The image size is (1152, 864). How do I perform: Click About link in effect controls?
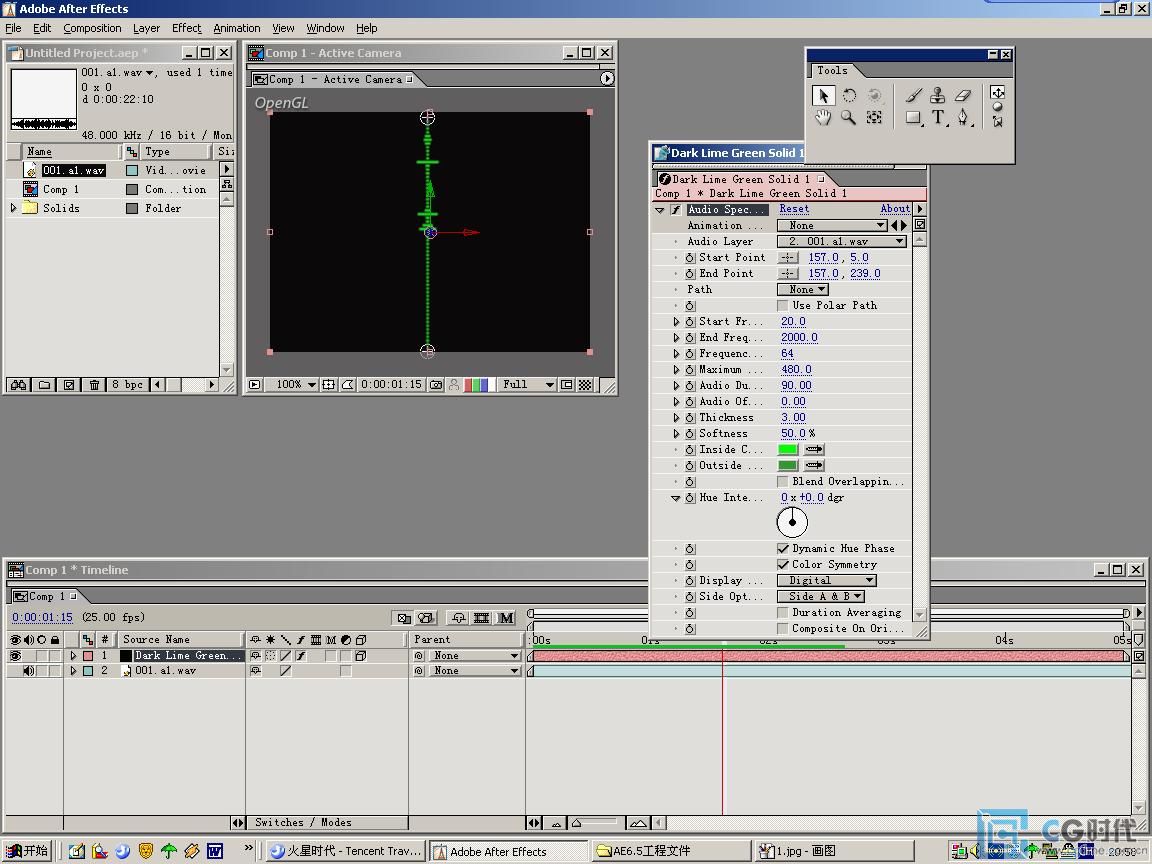point(895,209)
